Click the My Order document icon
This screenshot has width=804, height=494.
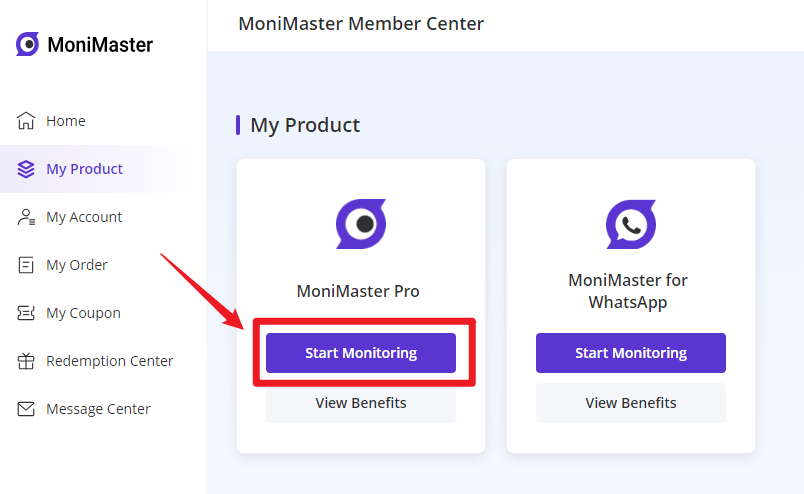coord(26,265)
